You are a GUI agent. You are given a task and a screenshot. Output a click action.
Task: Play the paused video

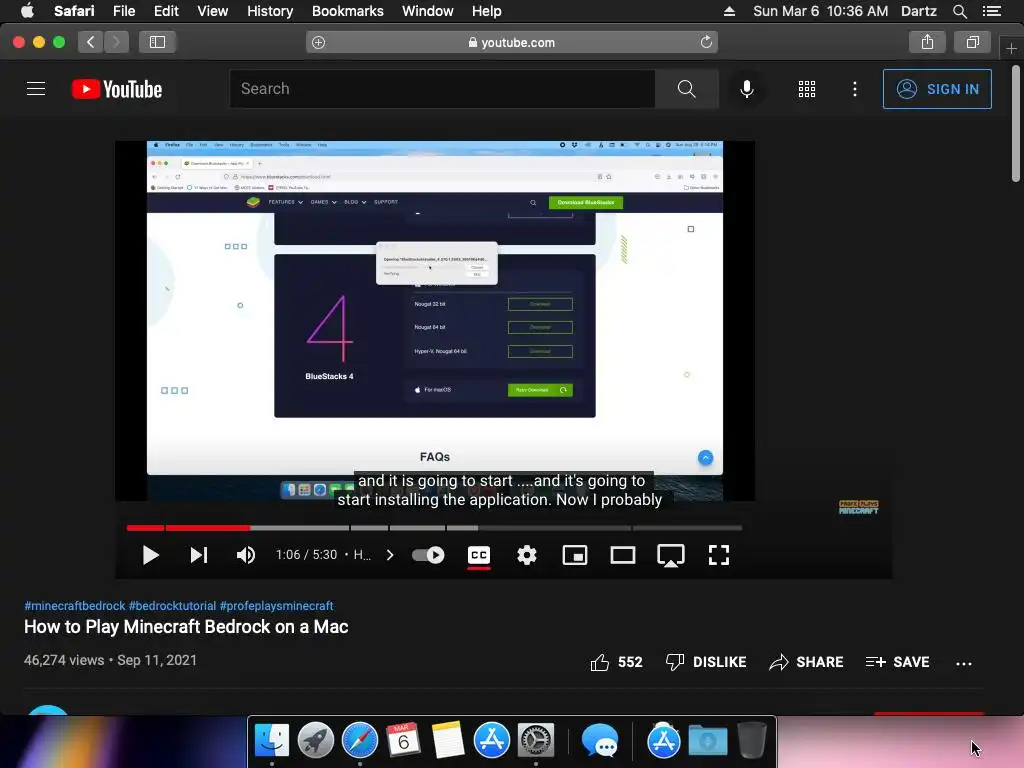pyautogui.click(x=150, y=555)
